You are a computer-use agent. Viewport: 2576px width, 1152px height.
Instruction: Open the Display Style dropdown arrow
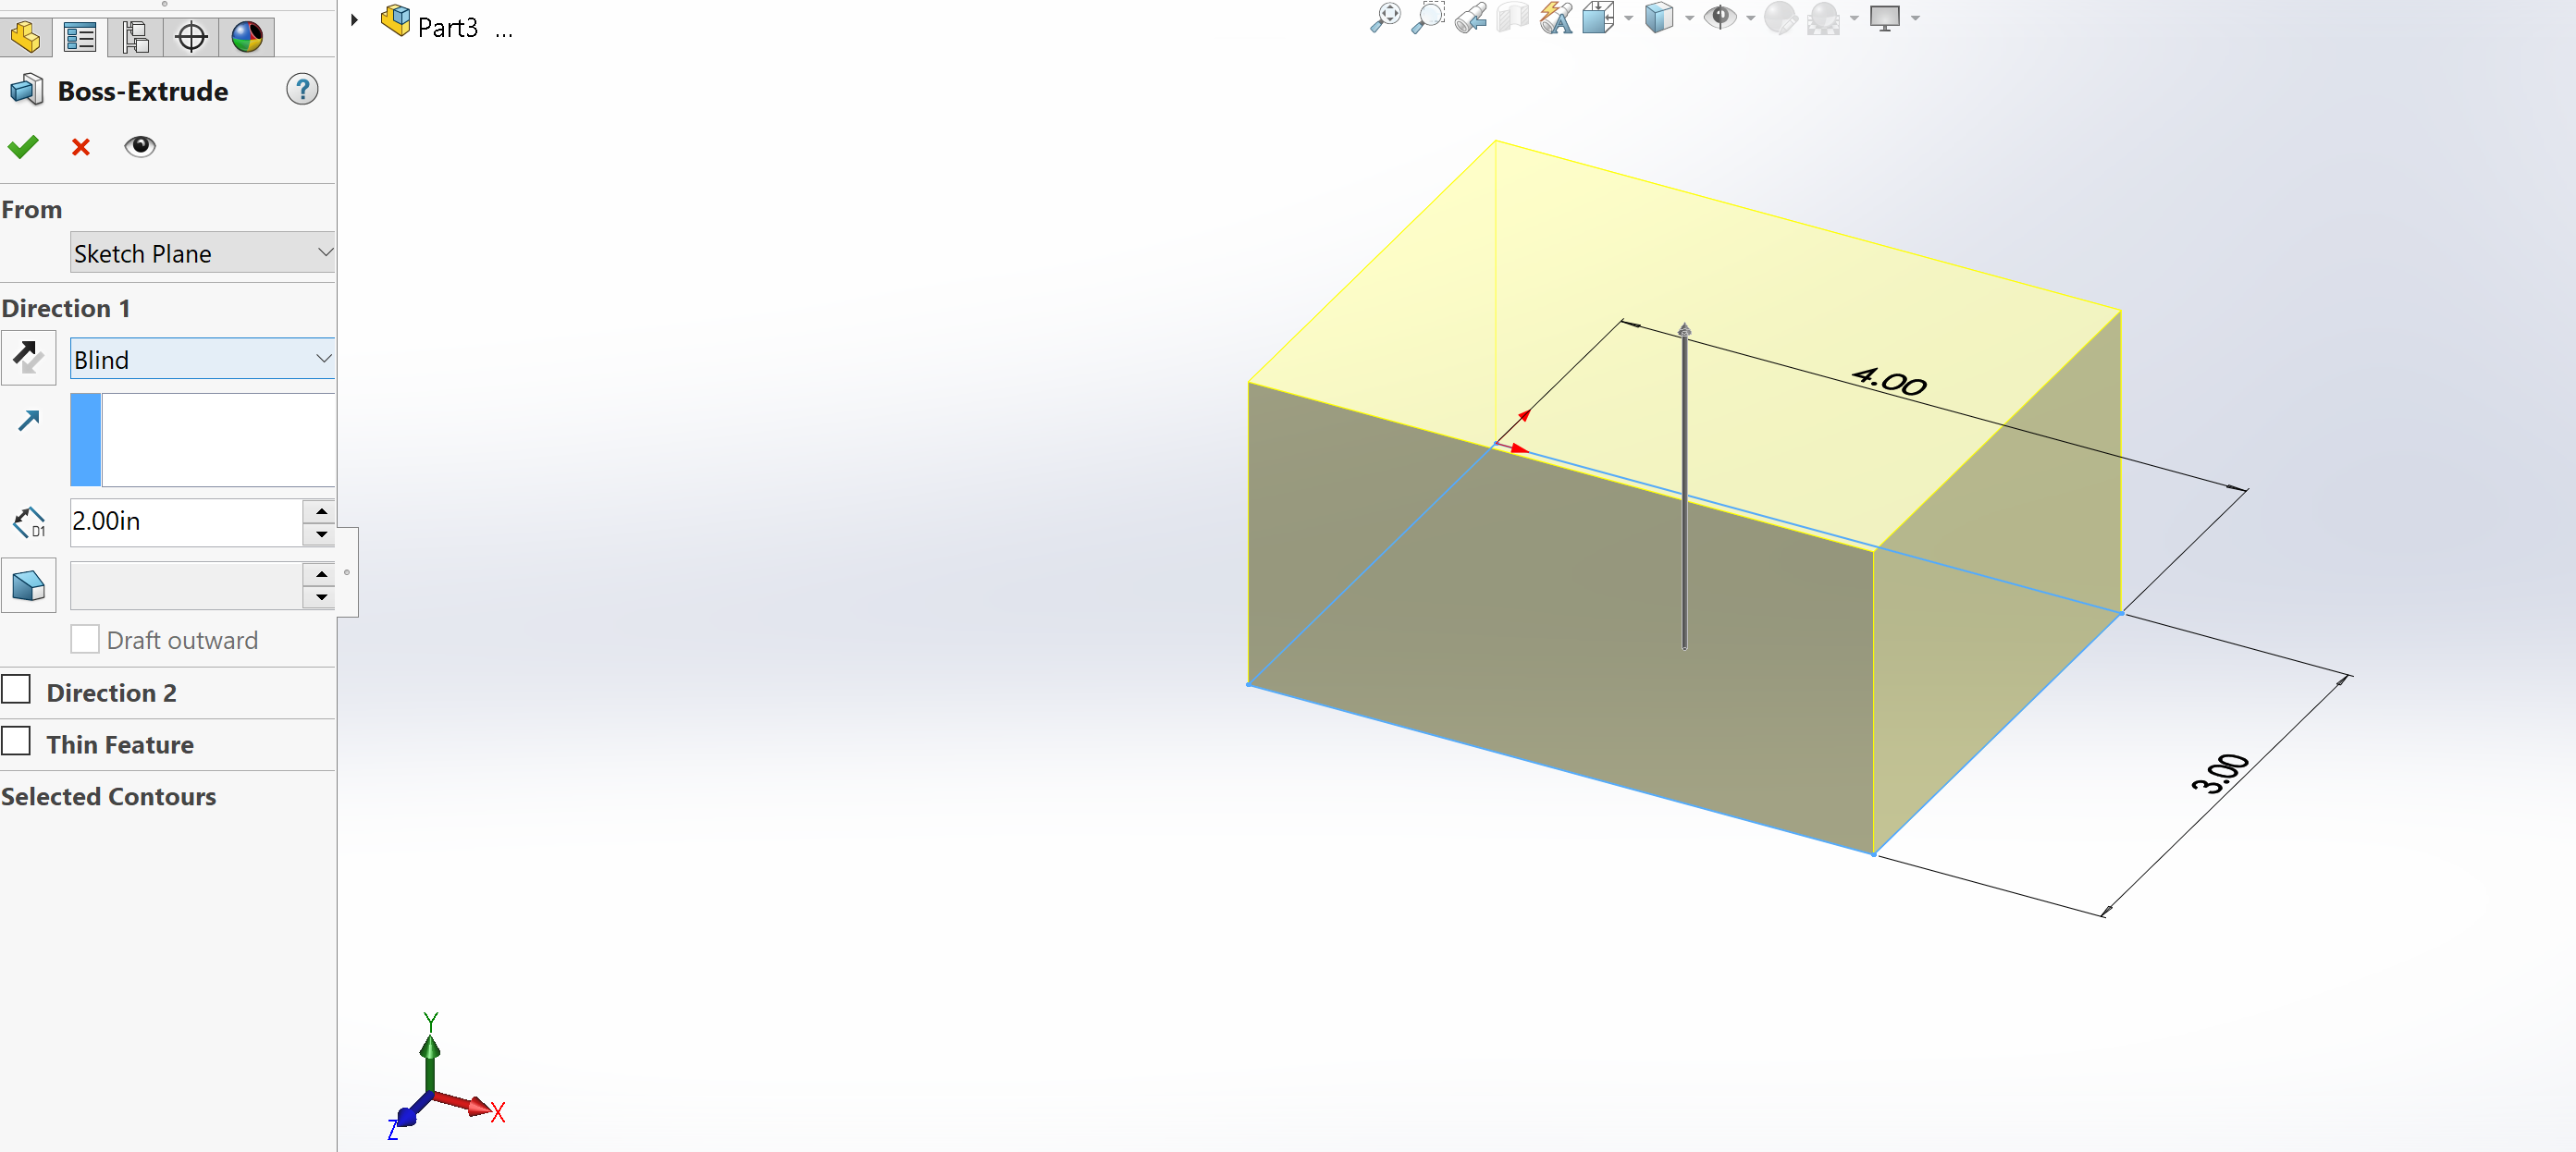coord(1690,18)
